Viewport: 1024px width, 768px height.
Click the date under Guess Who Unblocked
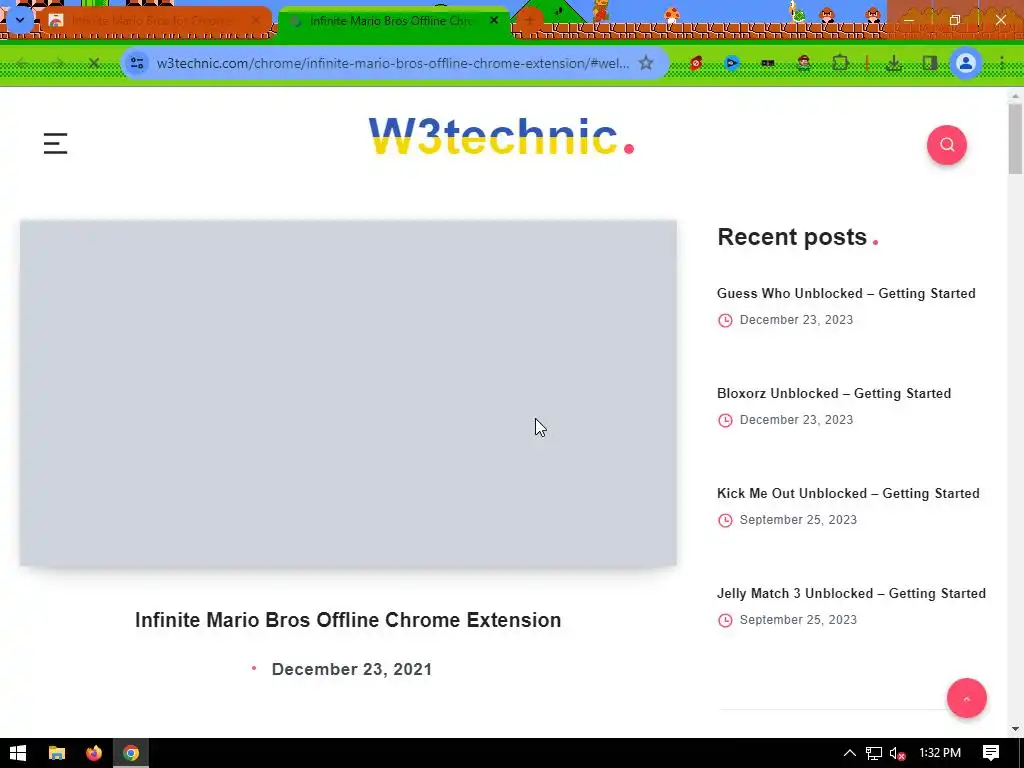click(796, 320)
